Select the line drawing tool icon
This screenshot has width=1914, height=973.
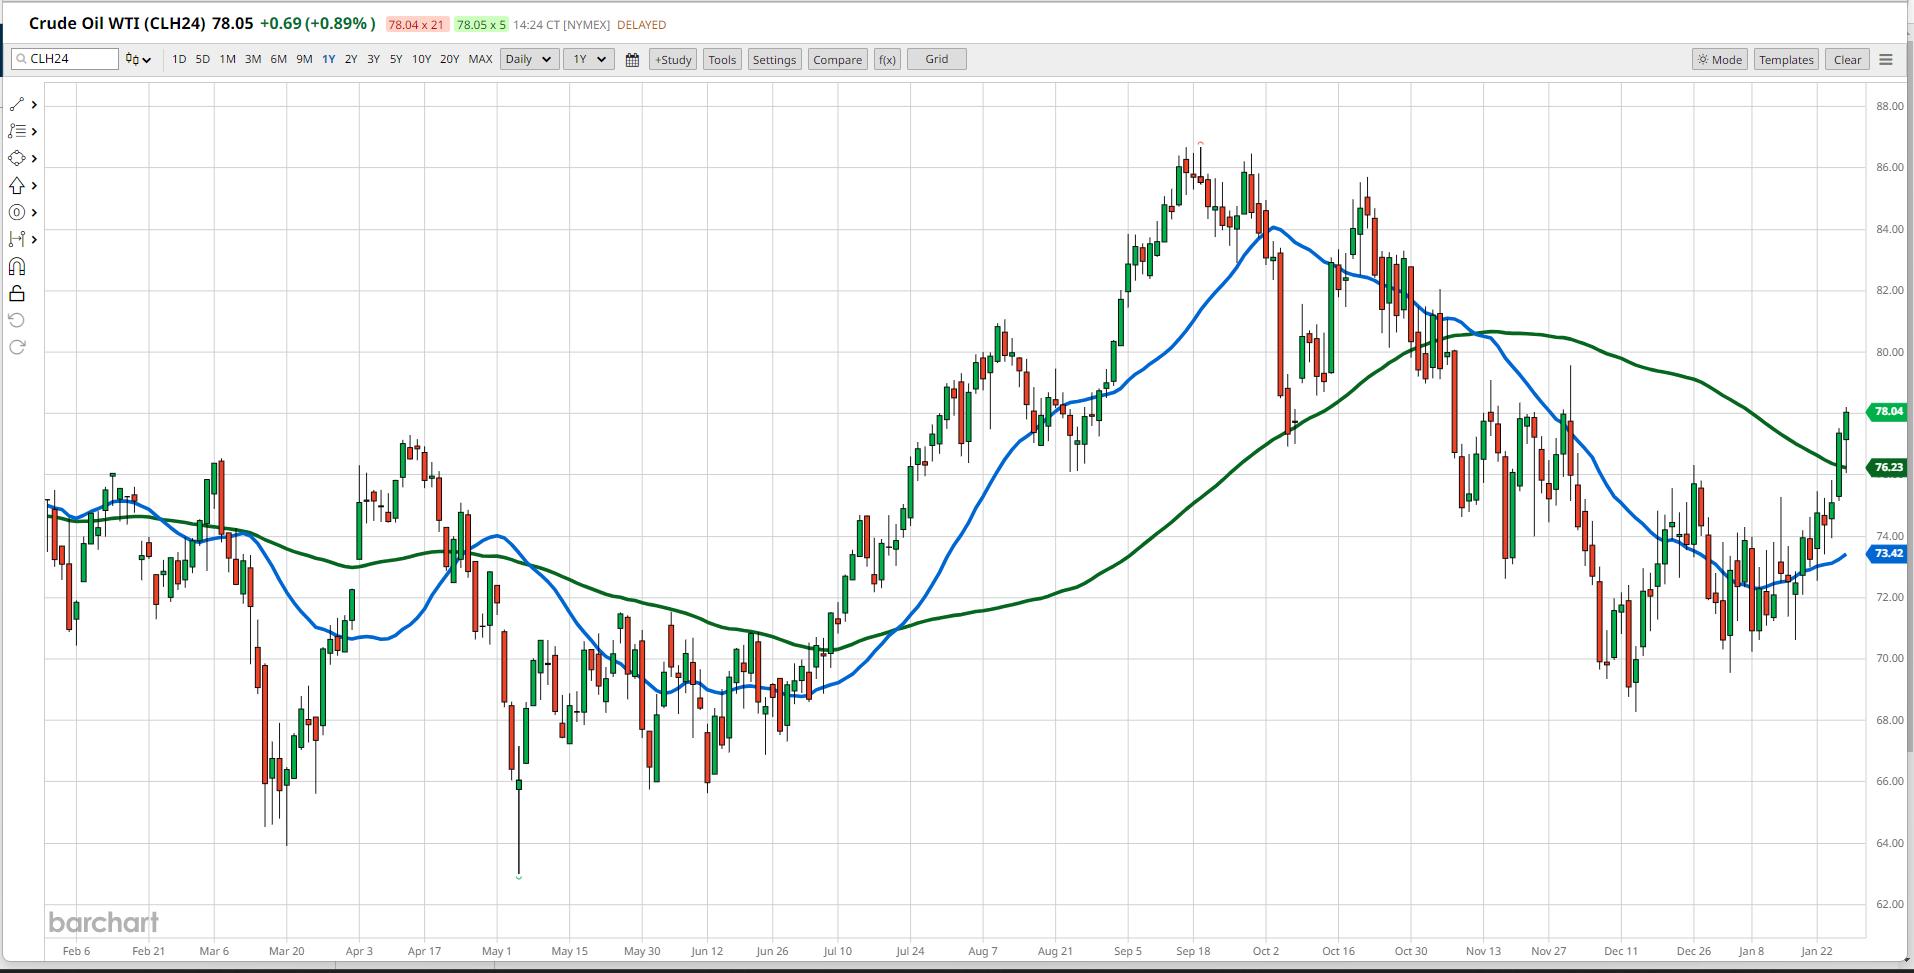17,105
